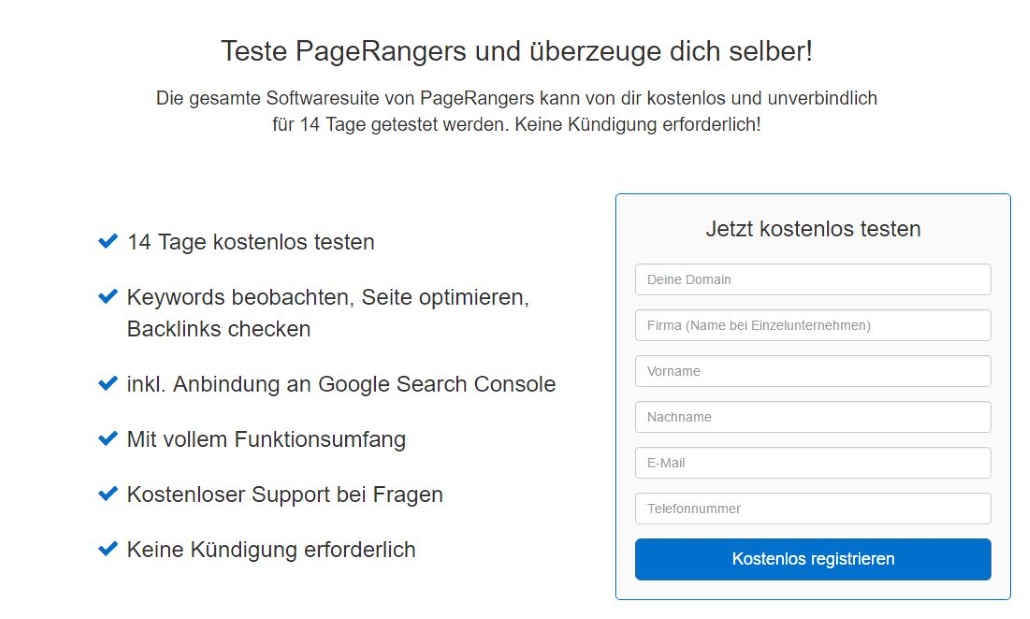Click into the Vorname field

pyautogui.click(x=812, y=371)
